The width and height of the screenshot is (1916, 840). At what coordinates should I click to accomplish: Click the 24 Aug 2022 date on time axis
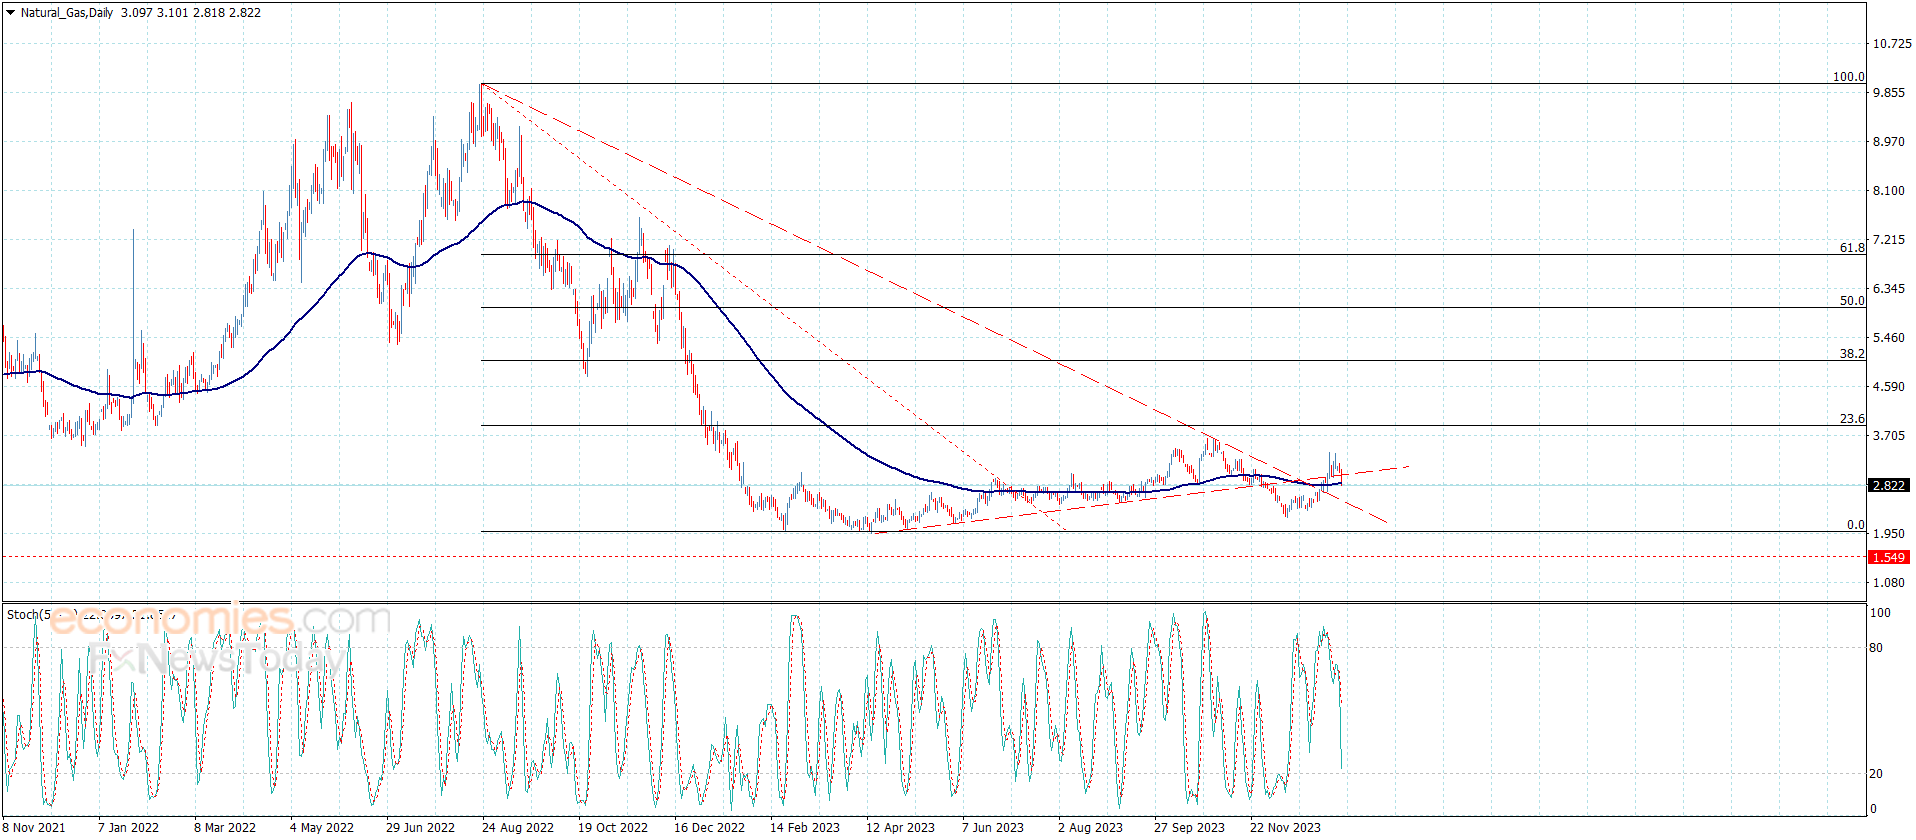coord(517,827)
